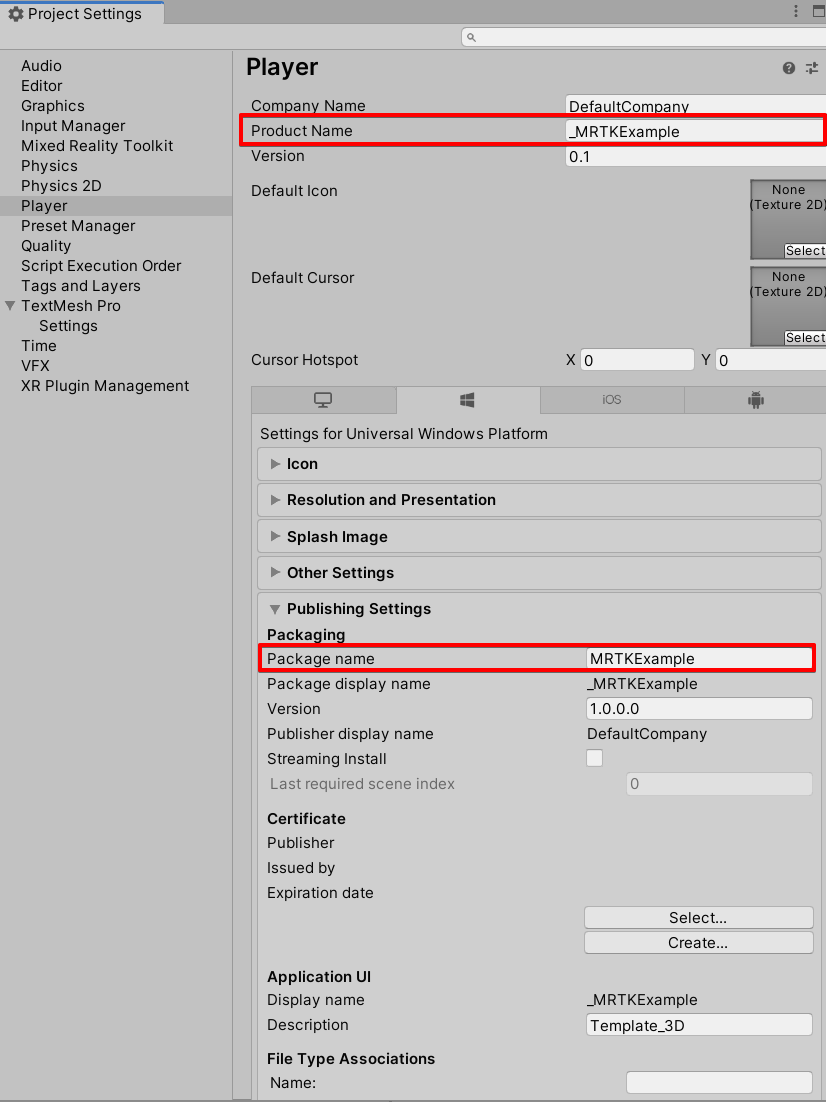Open the Project Settings window options menu

(x=795, y=11)
